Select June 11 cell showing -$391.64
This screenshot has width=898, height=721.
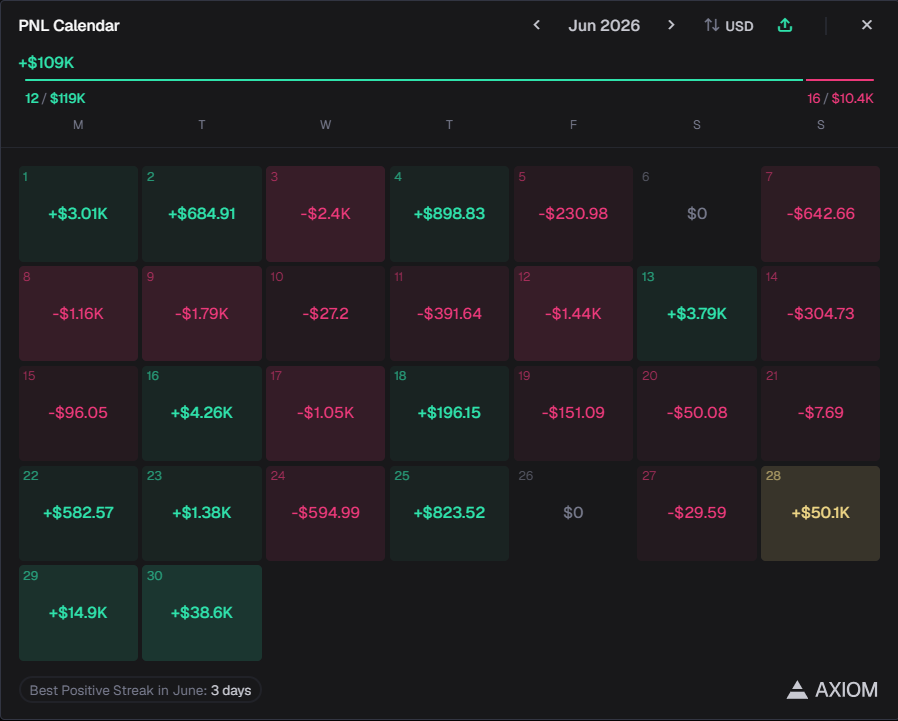[449, 313]
